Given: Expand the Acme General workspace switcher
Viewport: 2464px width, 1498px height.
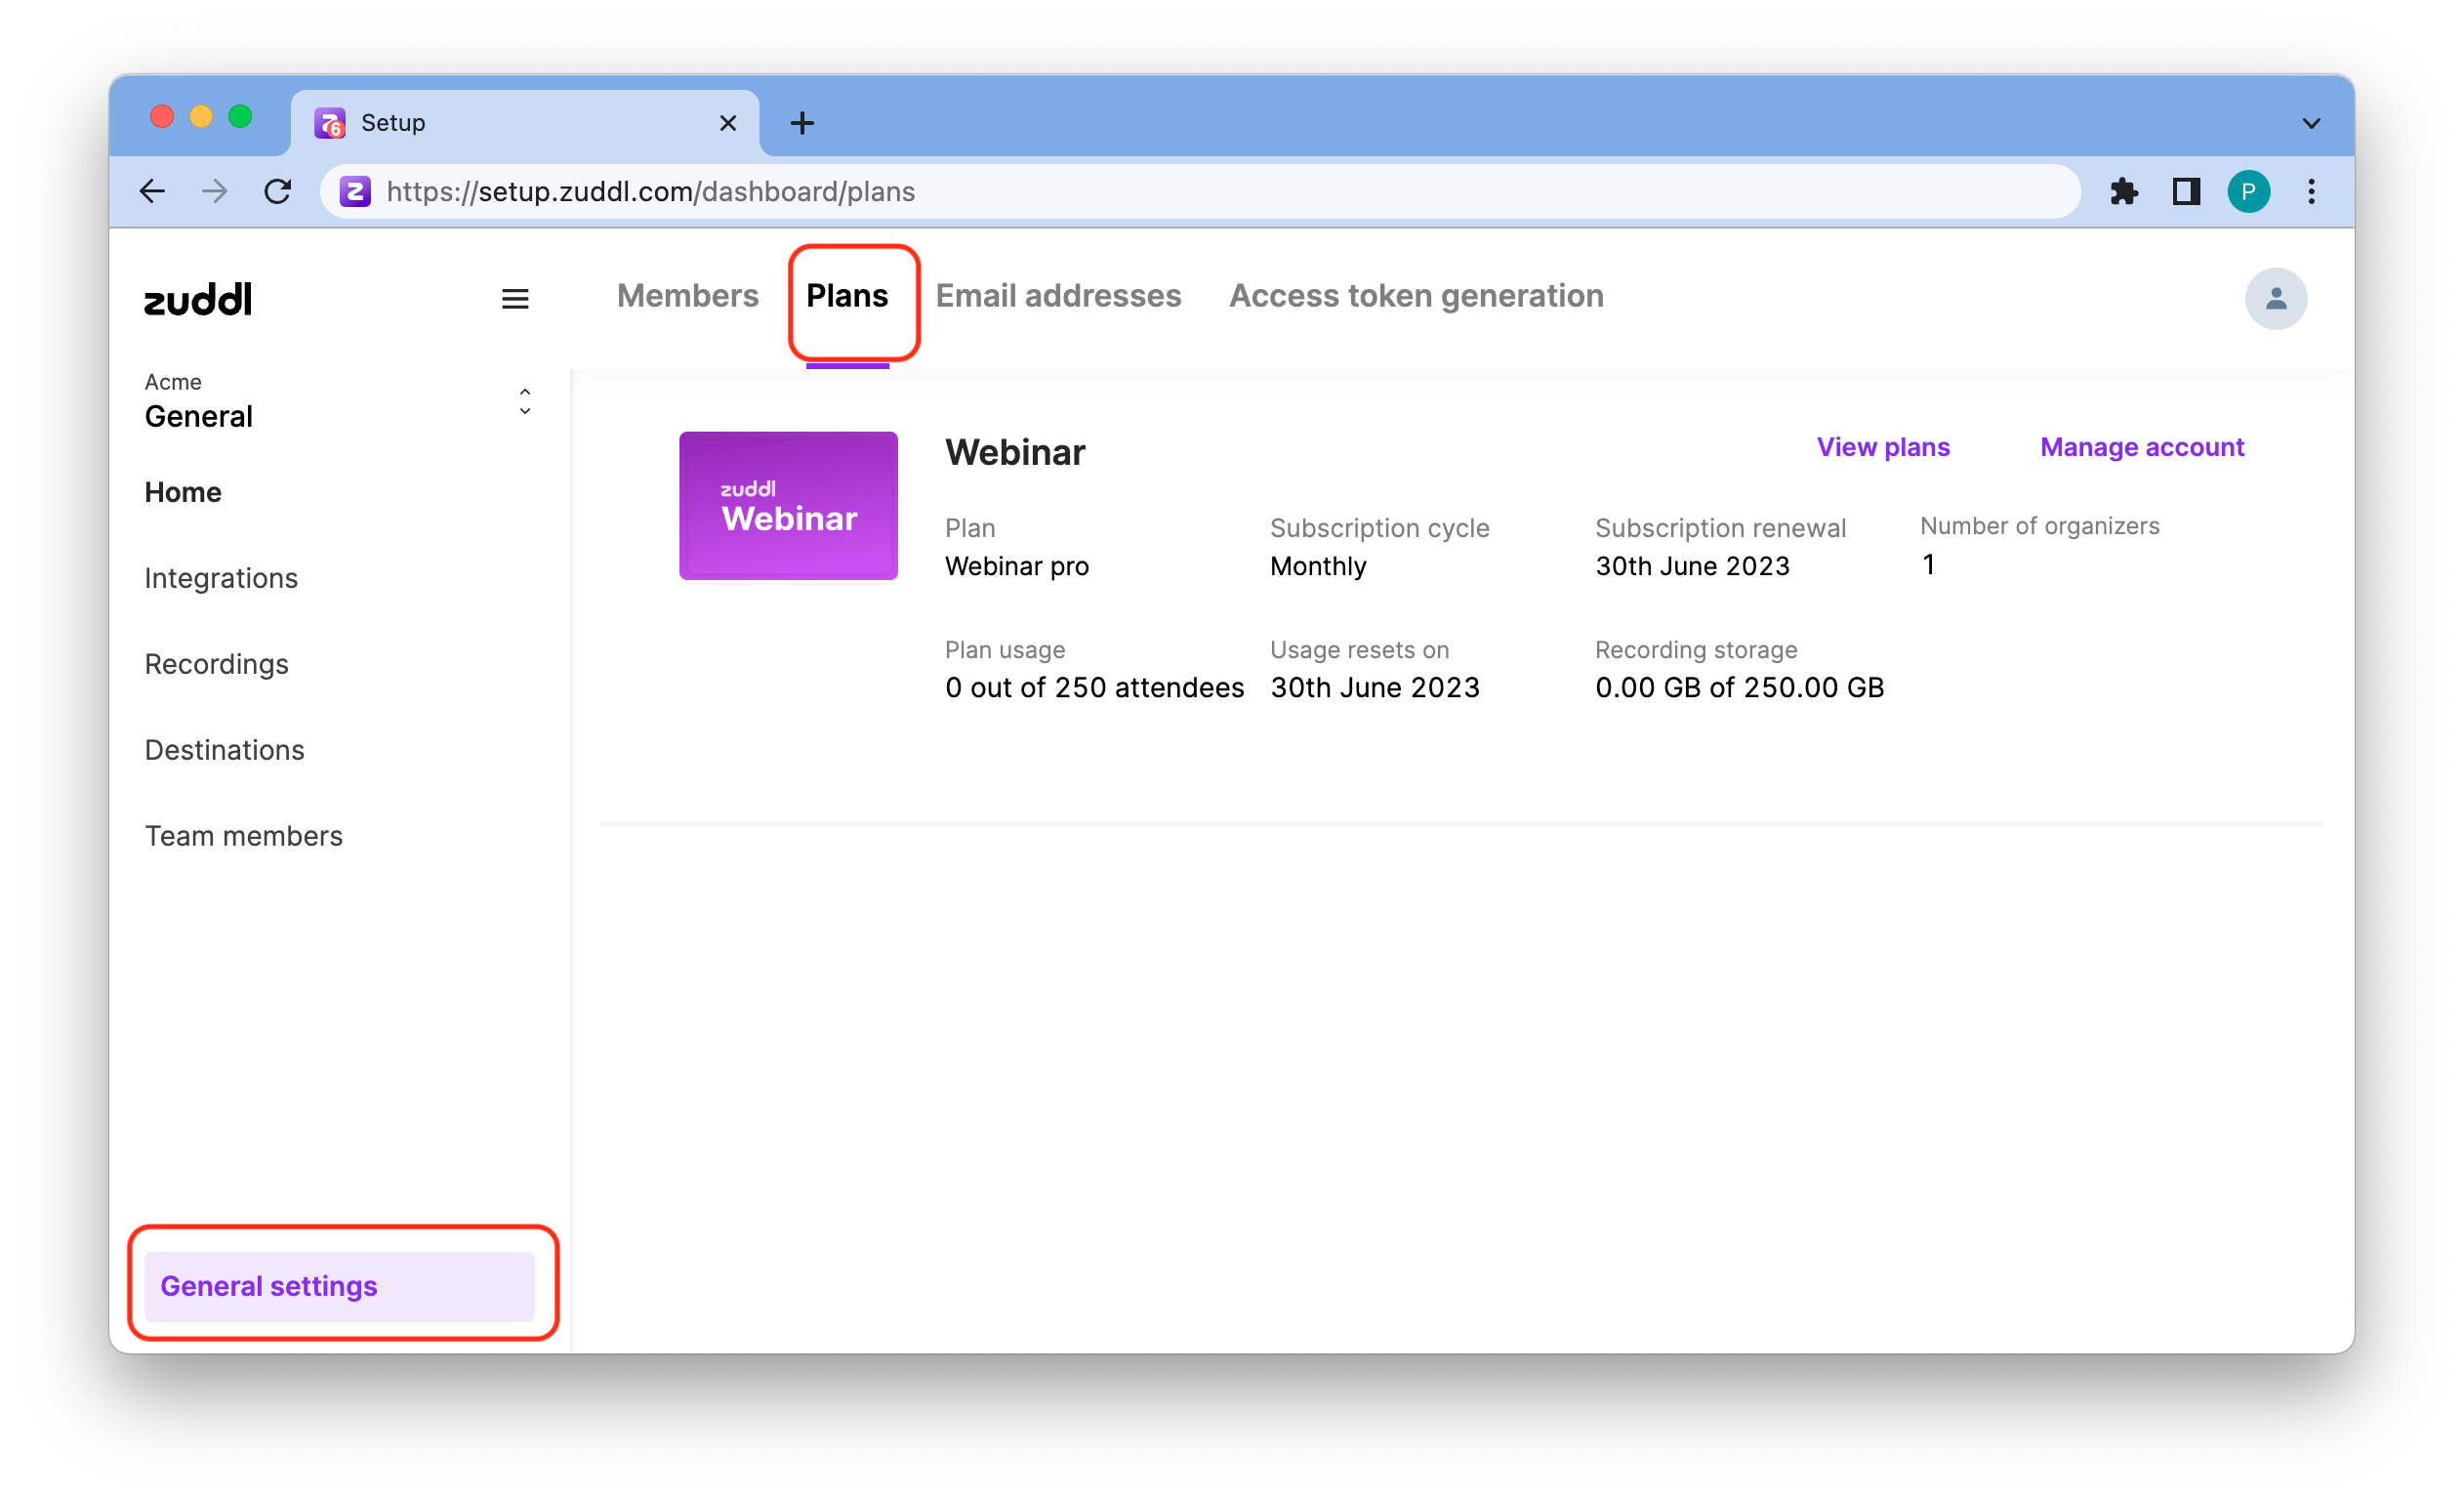Looking at the screenshot, I should [524, 402].
